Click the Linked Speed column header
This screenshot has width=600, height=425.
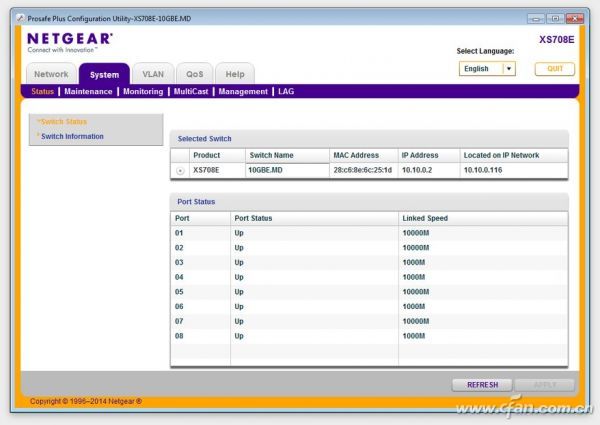point(483,218)
